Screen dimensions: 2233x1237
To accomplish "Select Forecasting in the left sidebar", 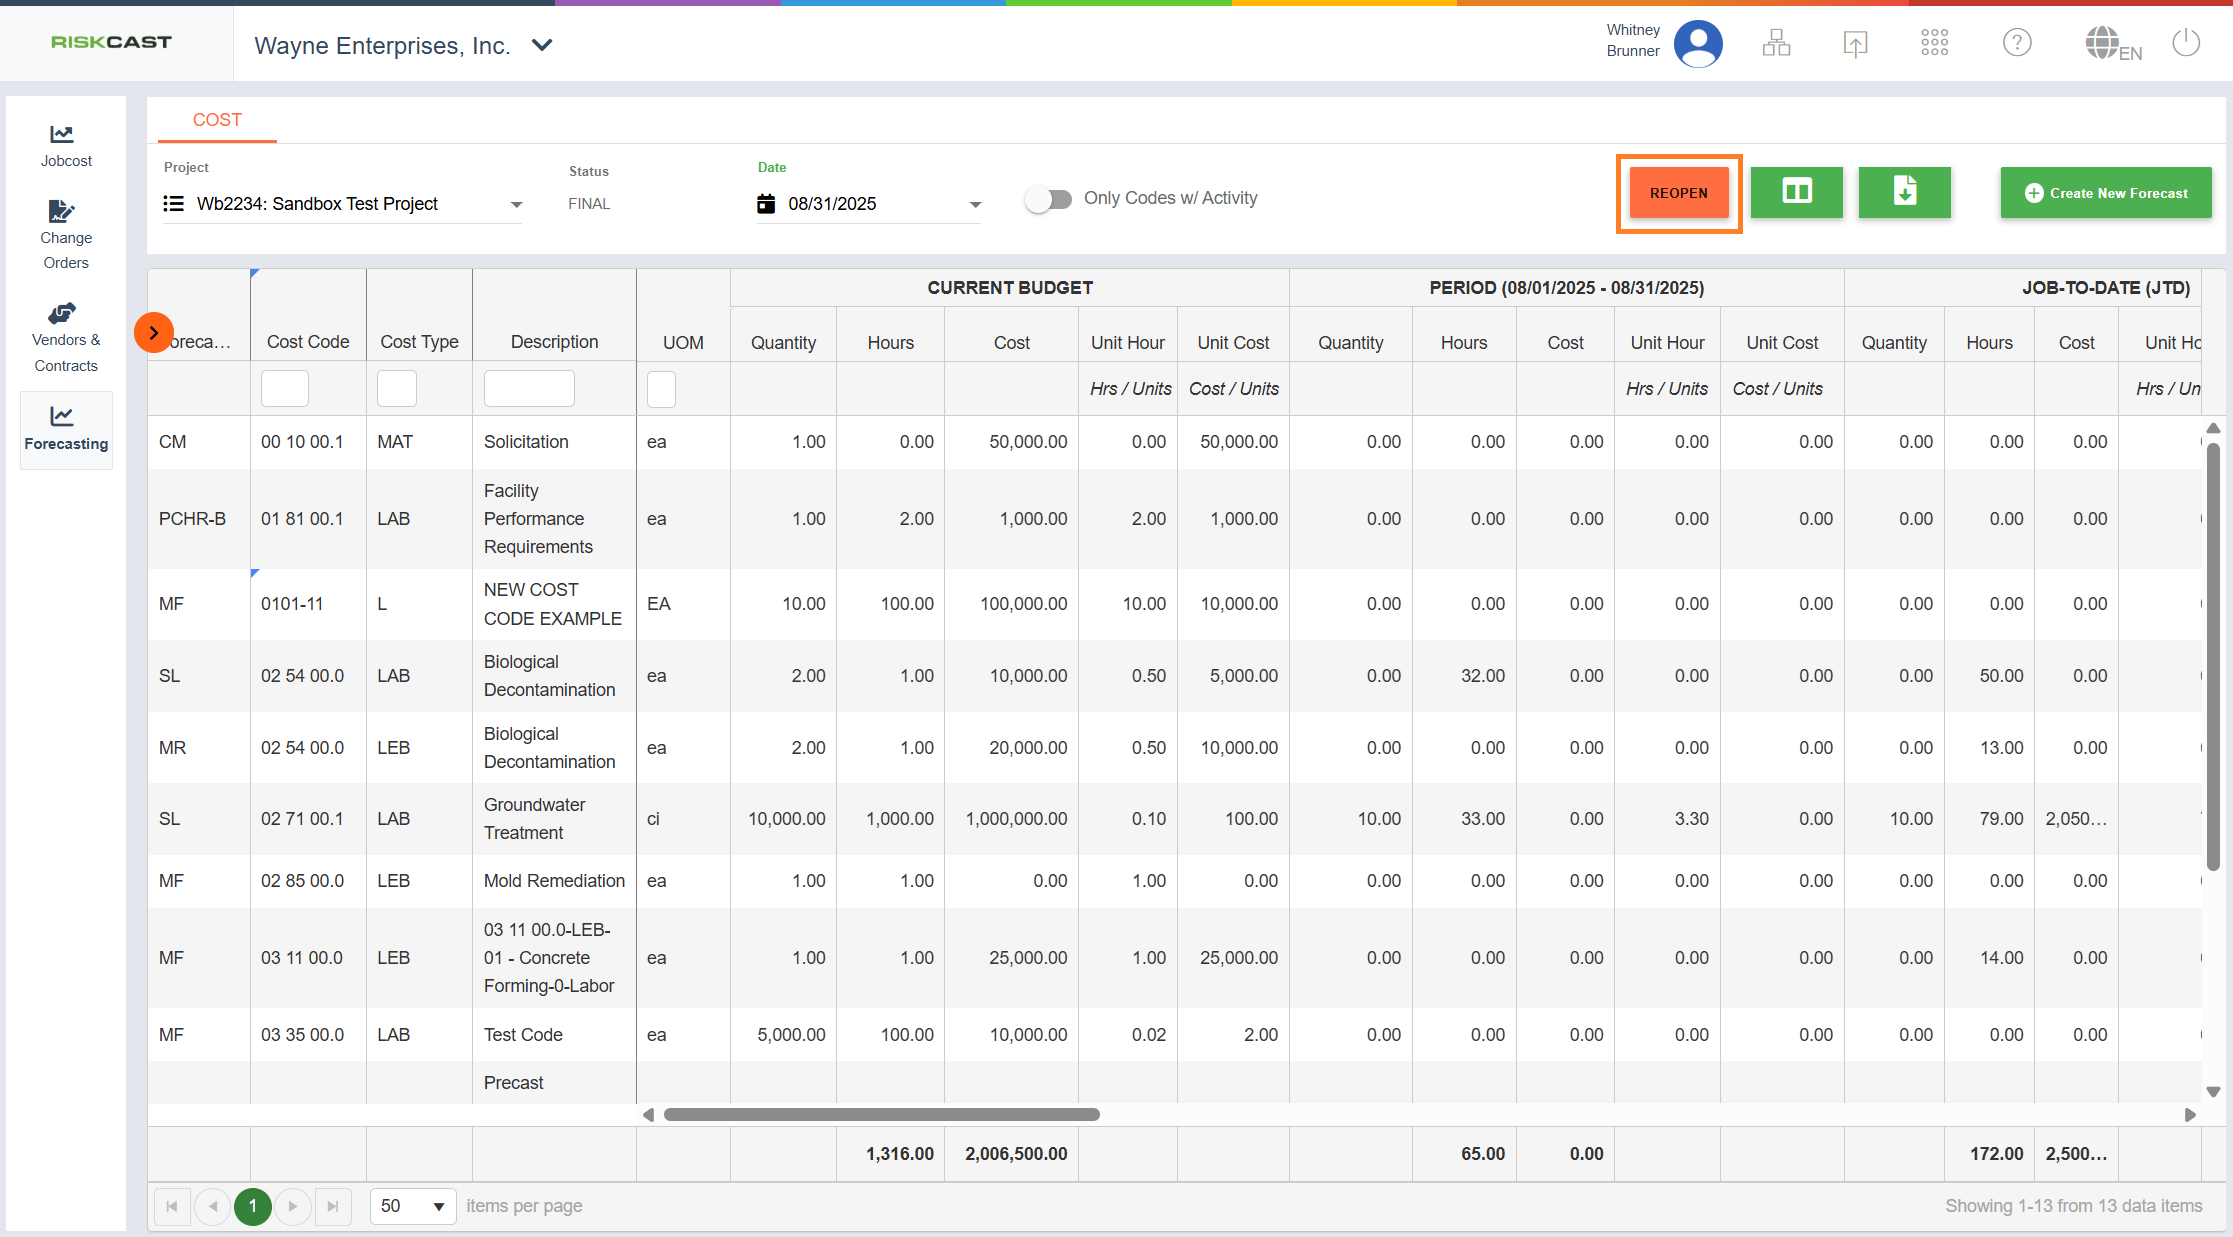I will 66,429.
